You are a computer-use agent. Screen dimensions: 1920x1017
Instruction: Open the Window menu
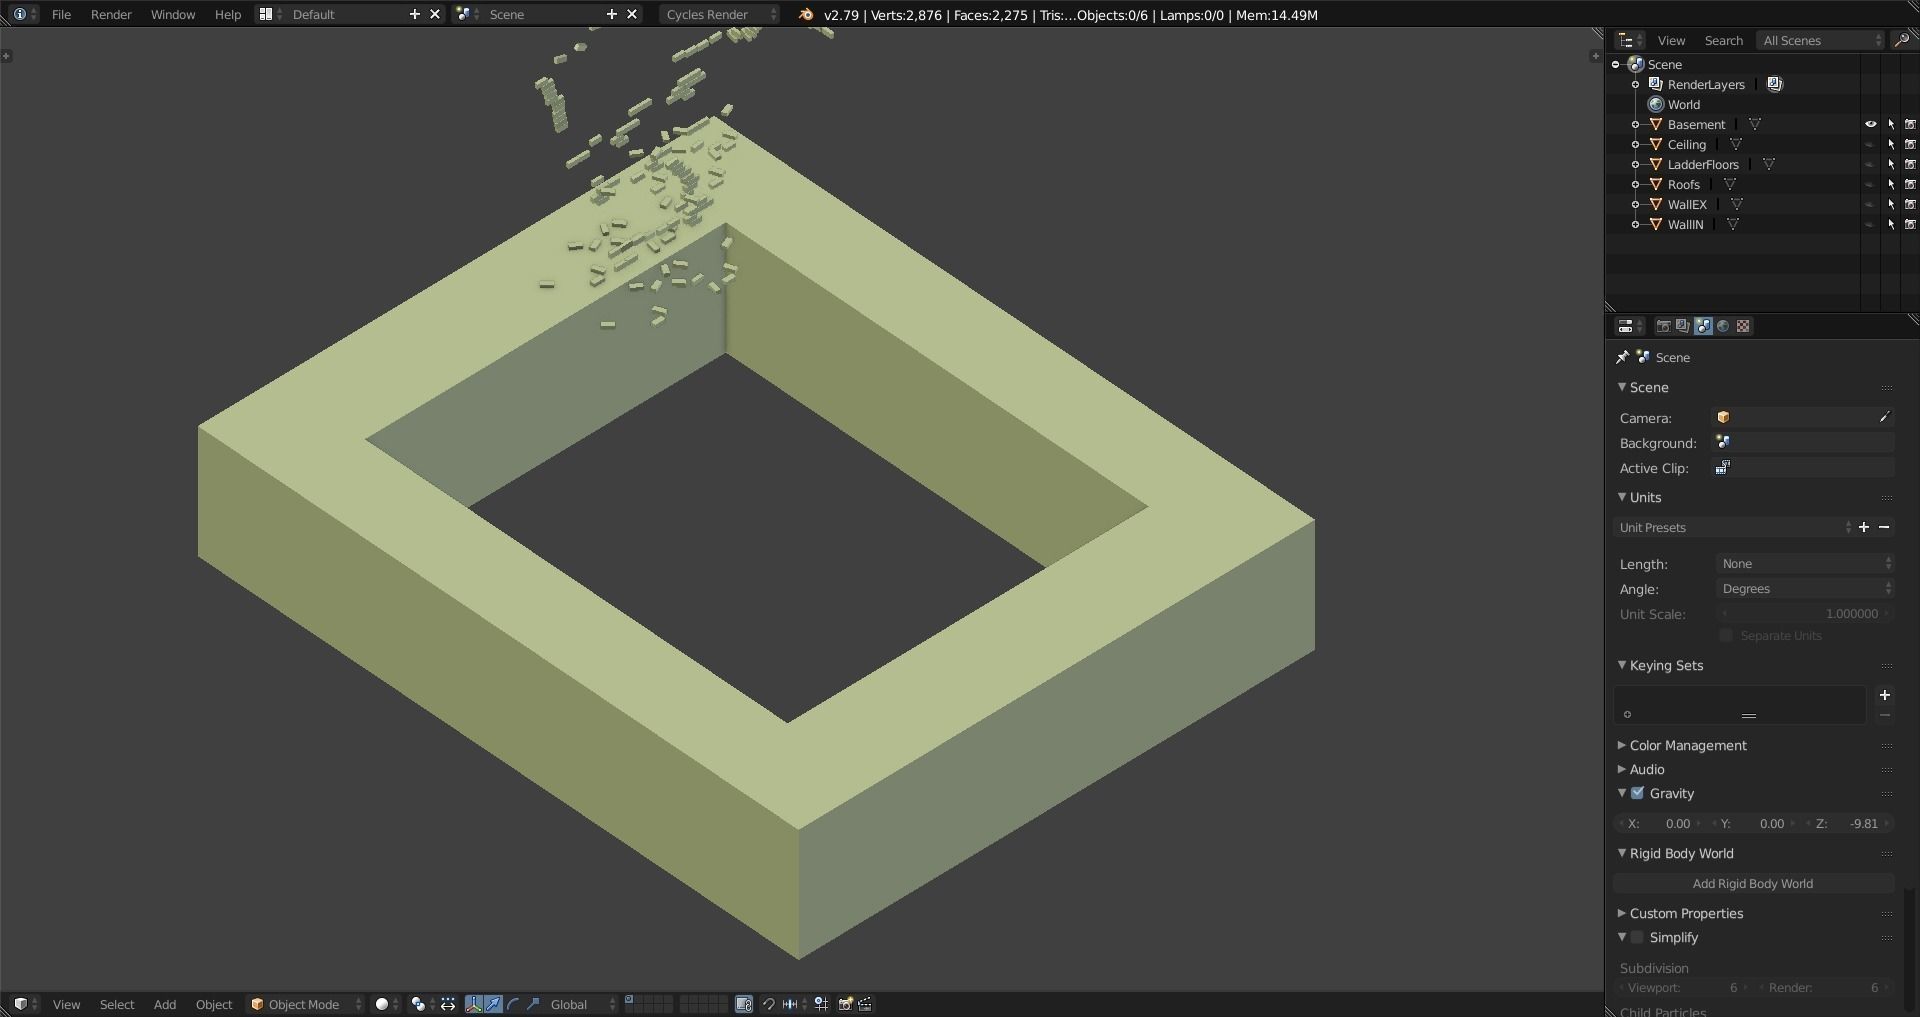[173, 14]
